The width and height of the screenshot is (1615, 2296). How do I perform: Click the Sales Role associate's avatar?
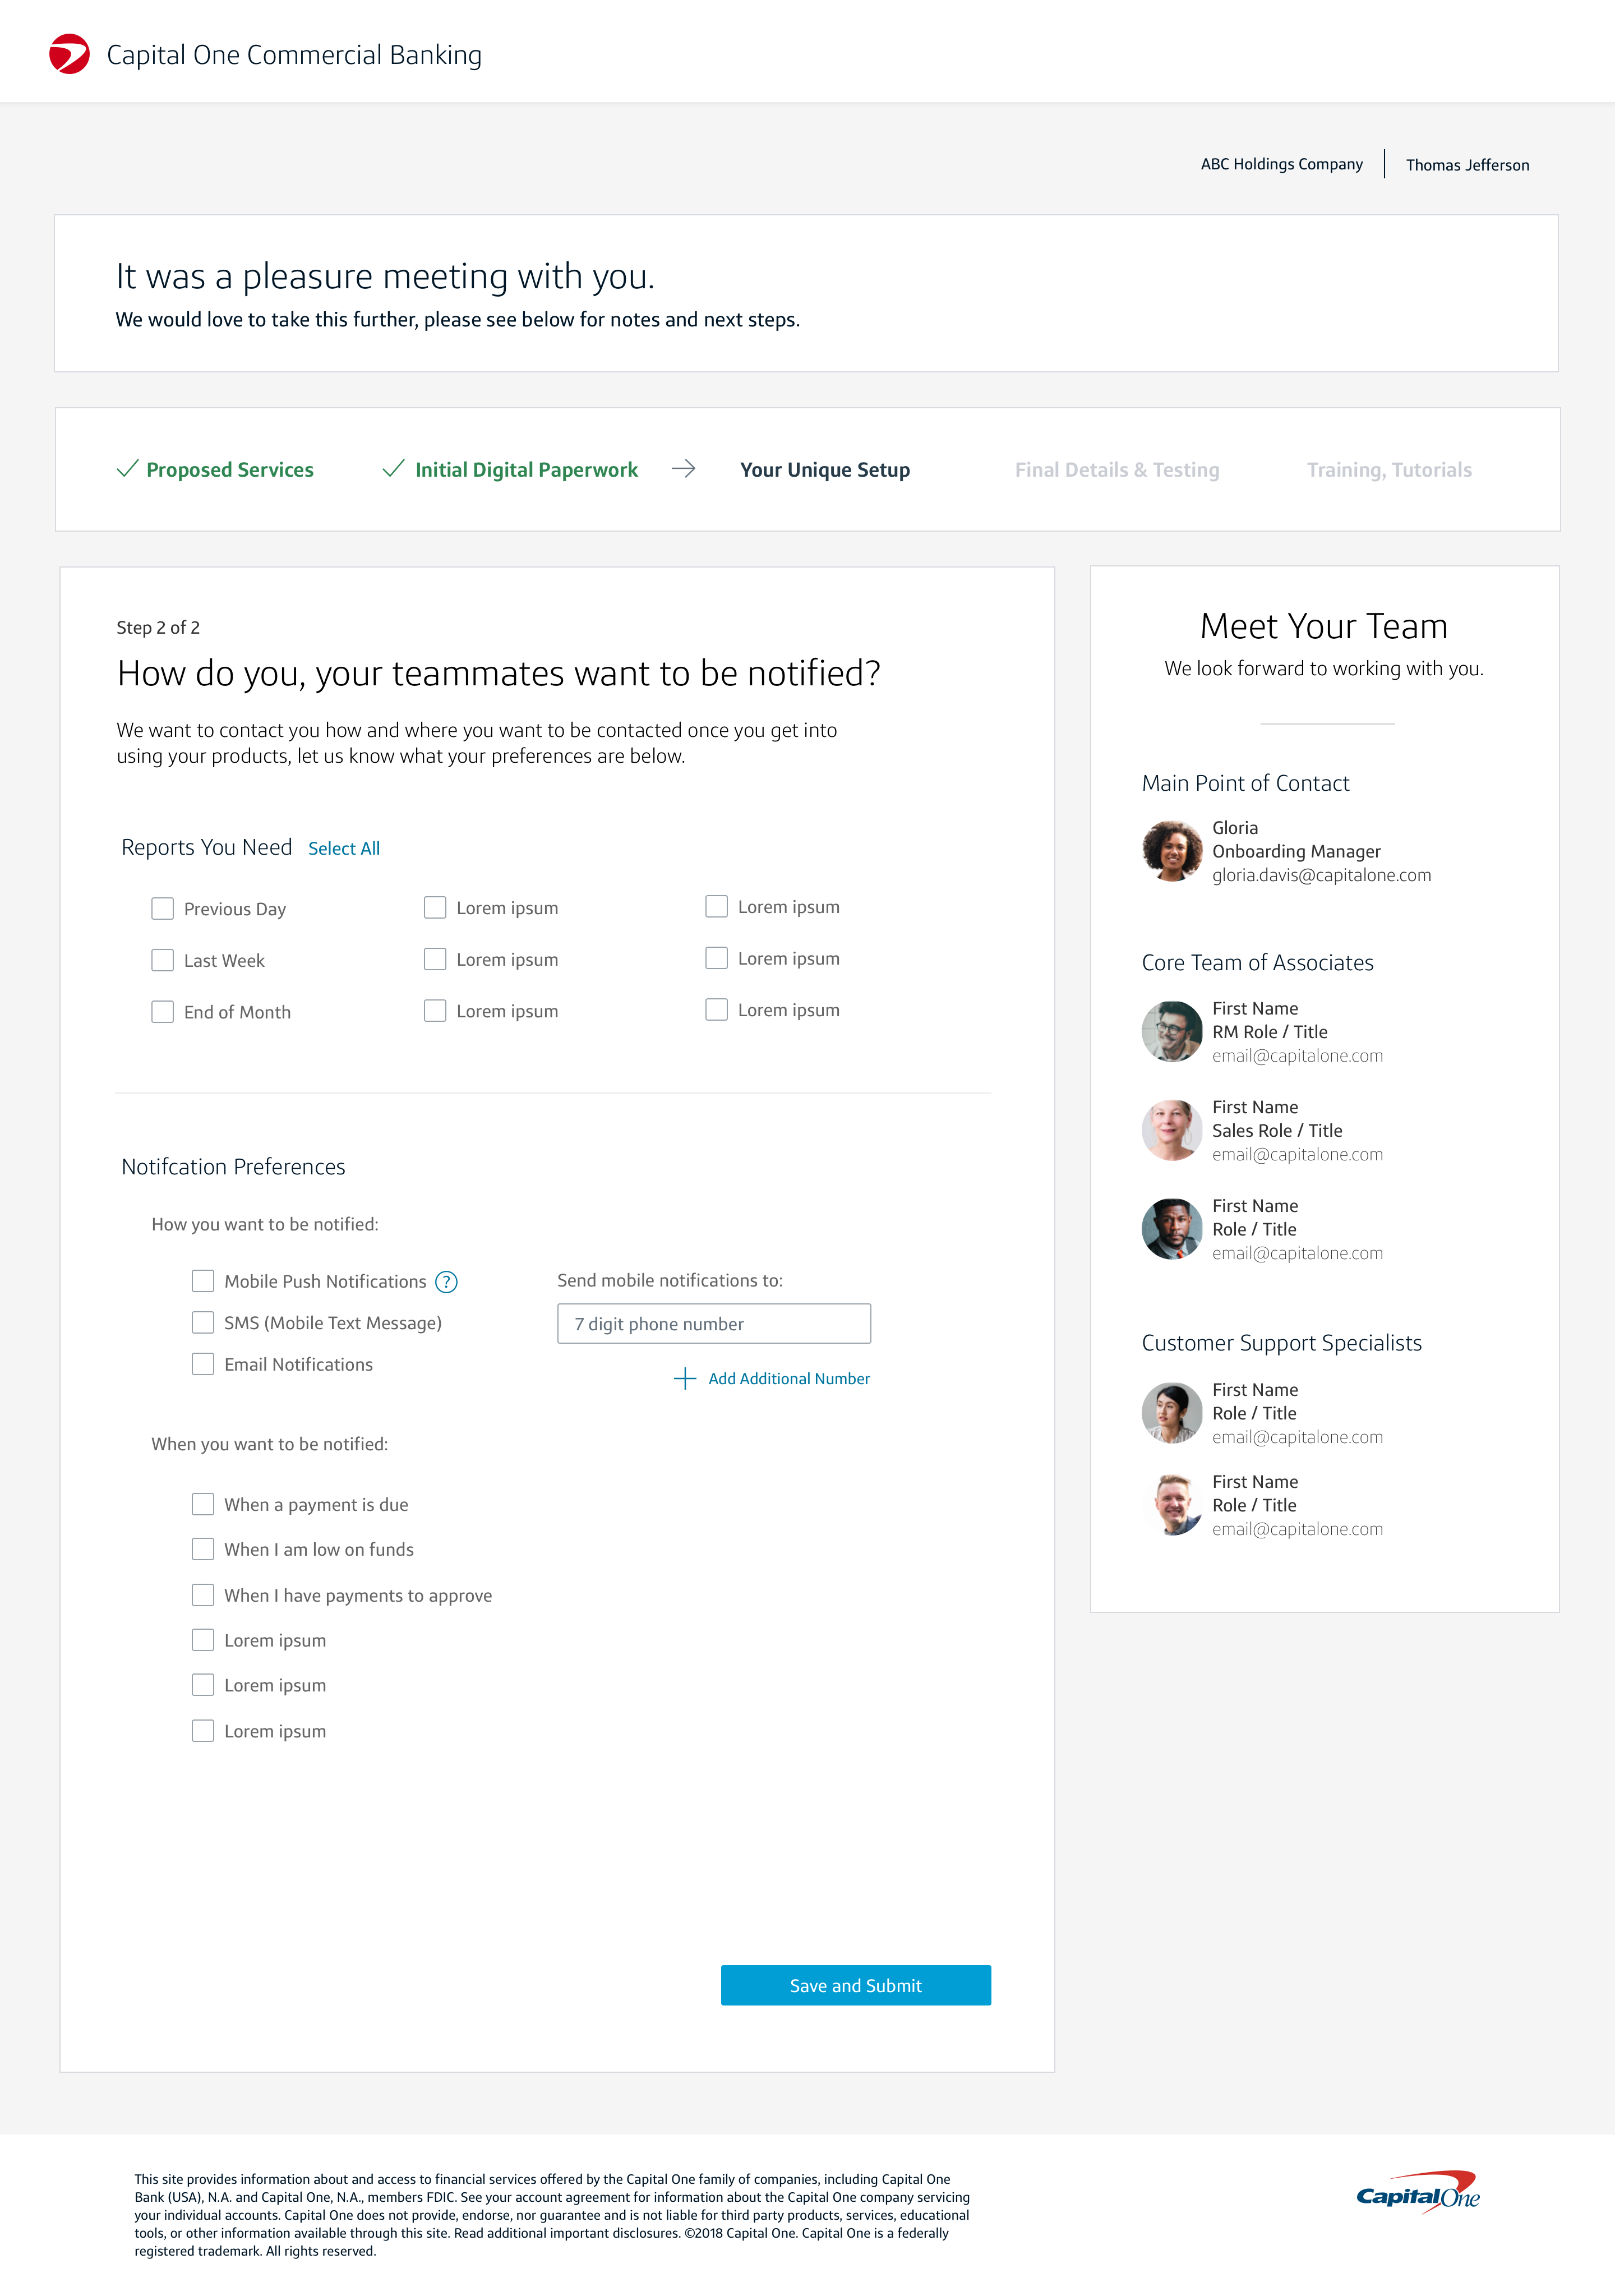tap(1172, 1131)
